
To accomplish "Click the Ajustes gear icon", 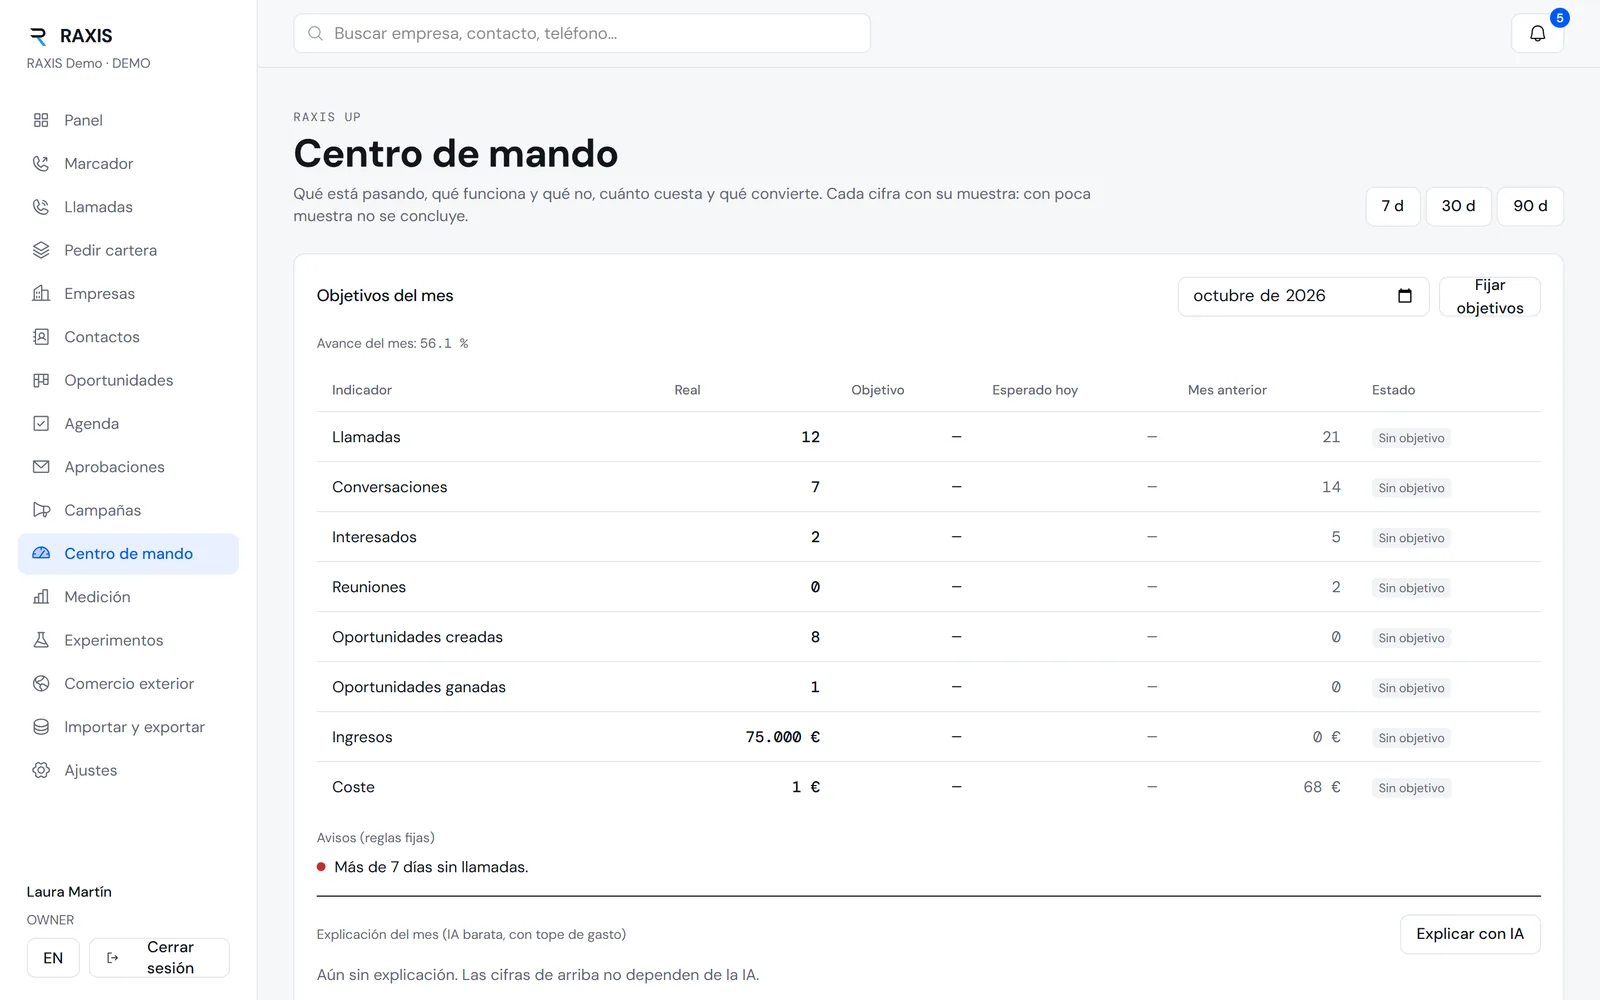I will click(41, 770).
